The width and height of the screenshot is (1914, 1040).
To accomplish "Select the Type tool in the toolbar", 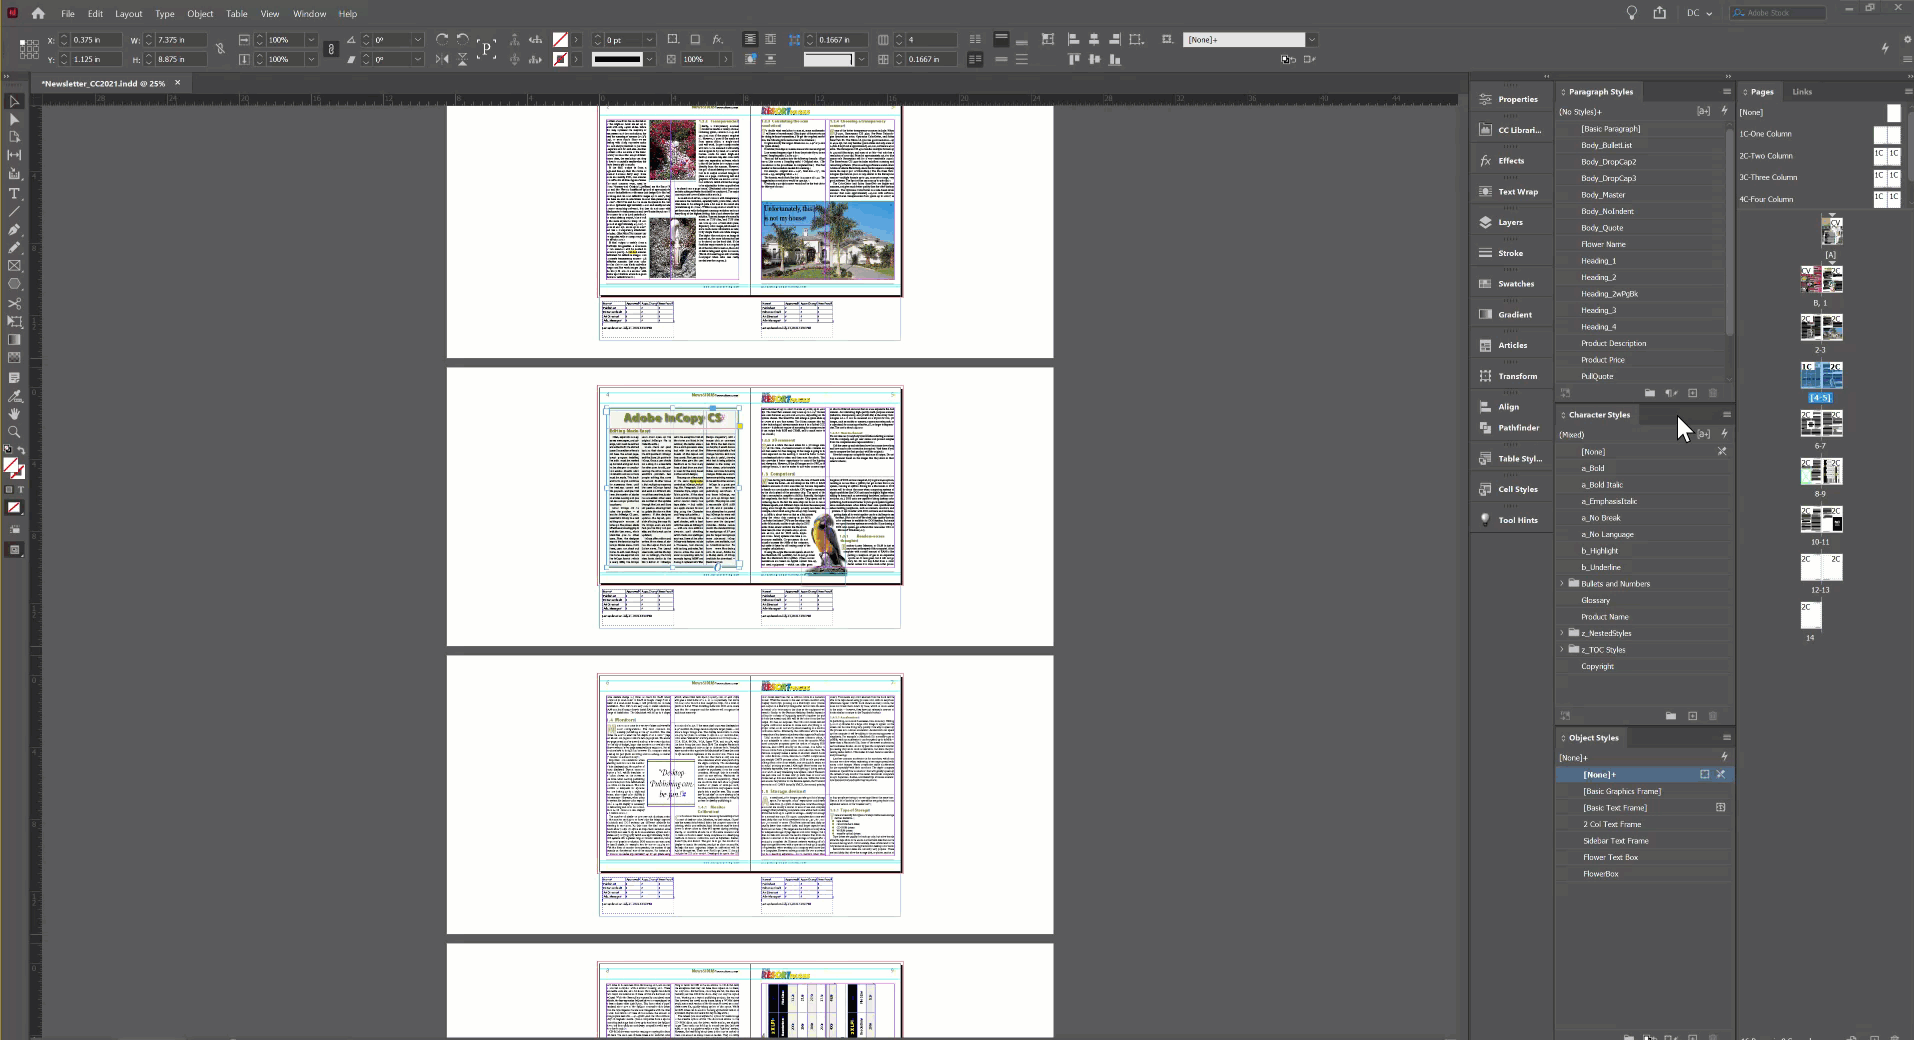I will click(14, 192).
